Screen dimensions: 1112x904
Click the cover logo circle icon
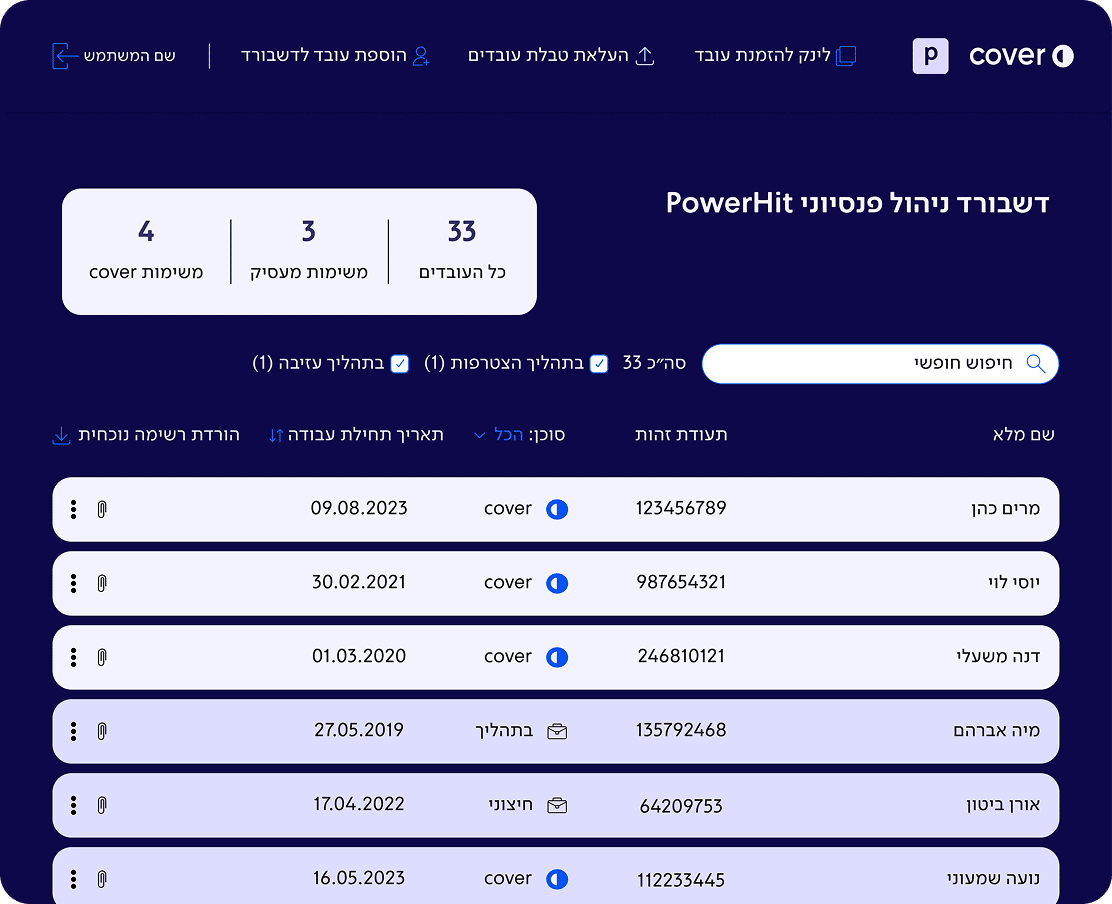tap(1062, 55)
